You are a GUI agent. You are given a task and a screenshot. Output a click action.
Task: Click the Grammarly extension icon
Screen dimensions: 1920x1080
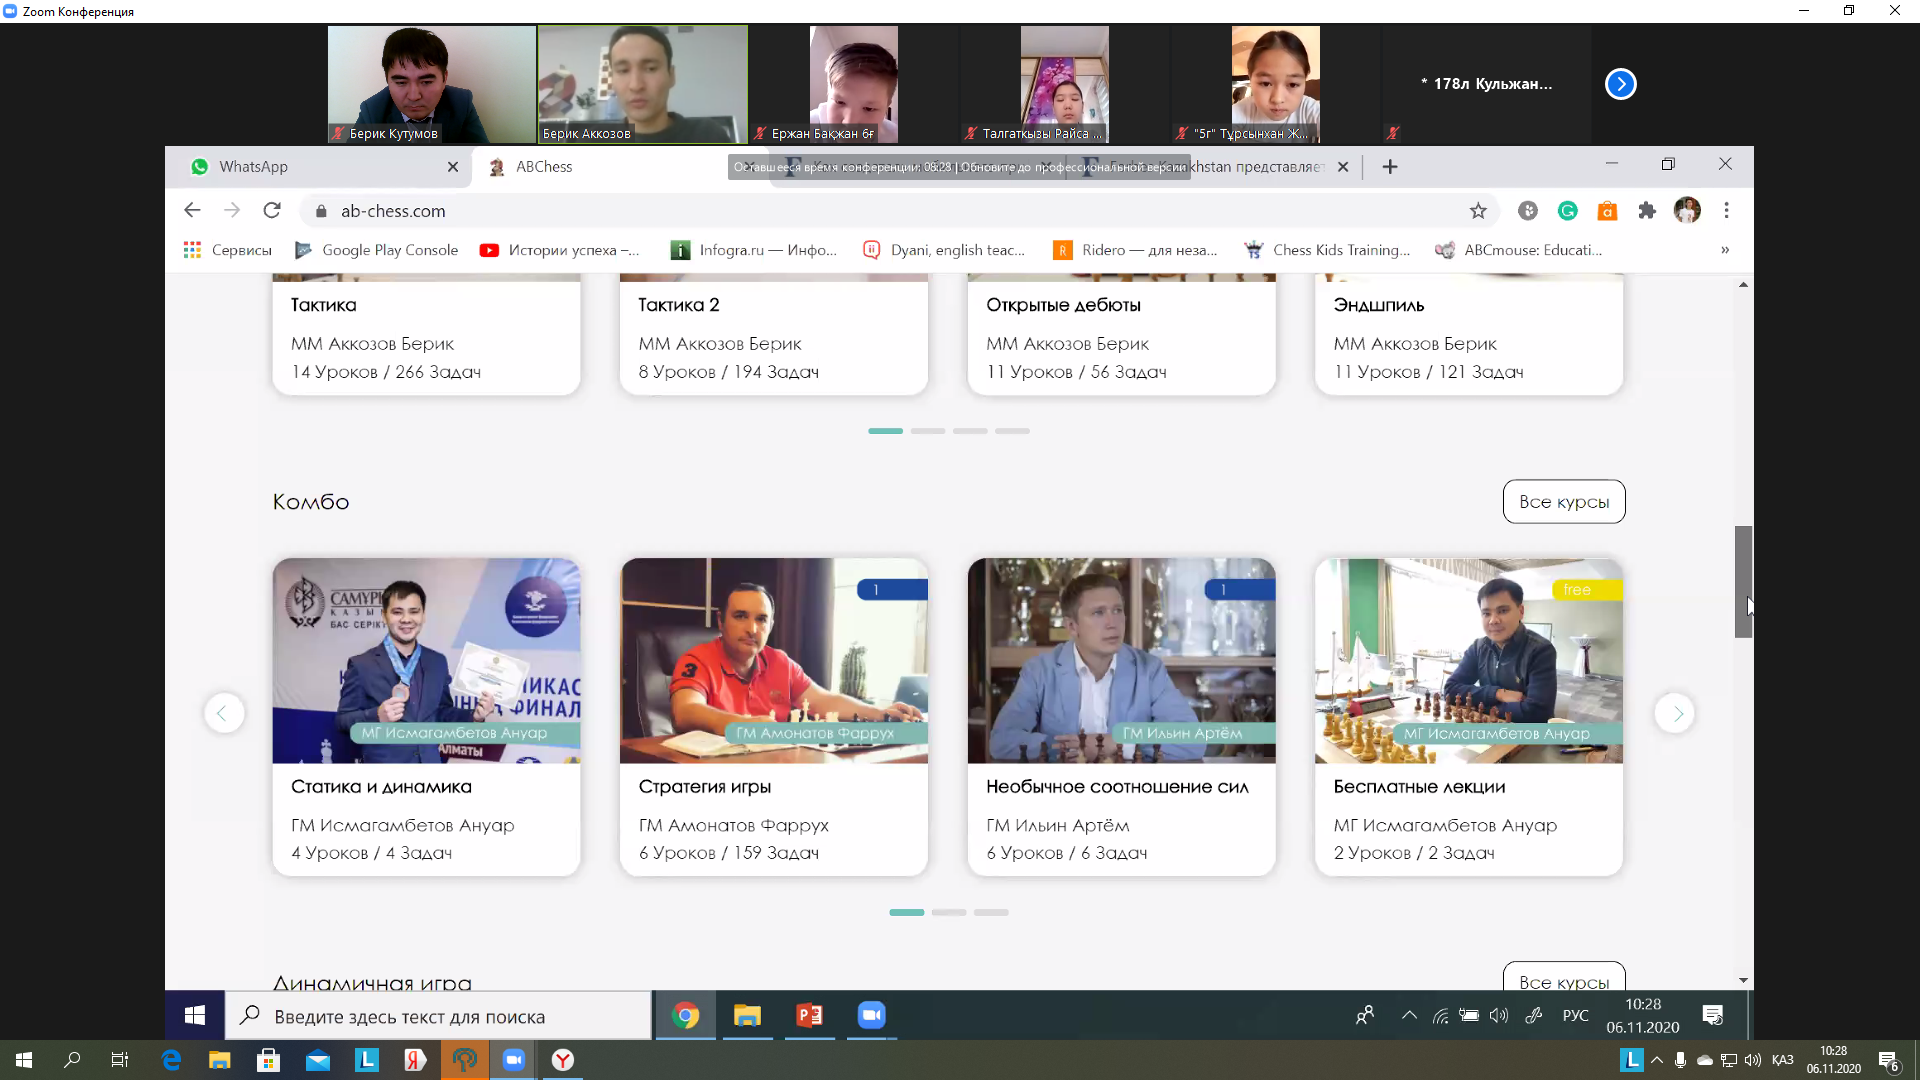tap(1567, 210)
